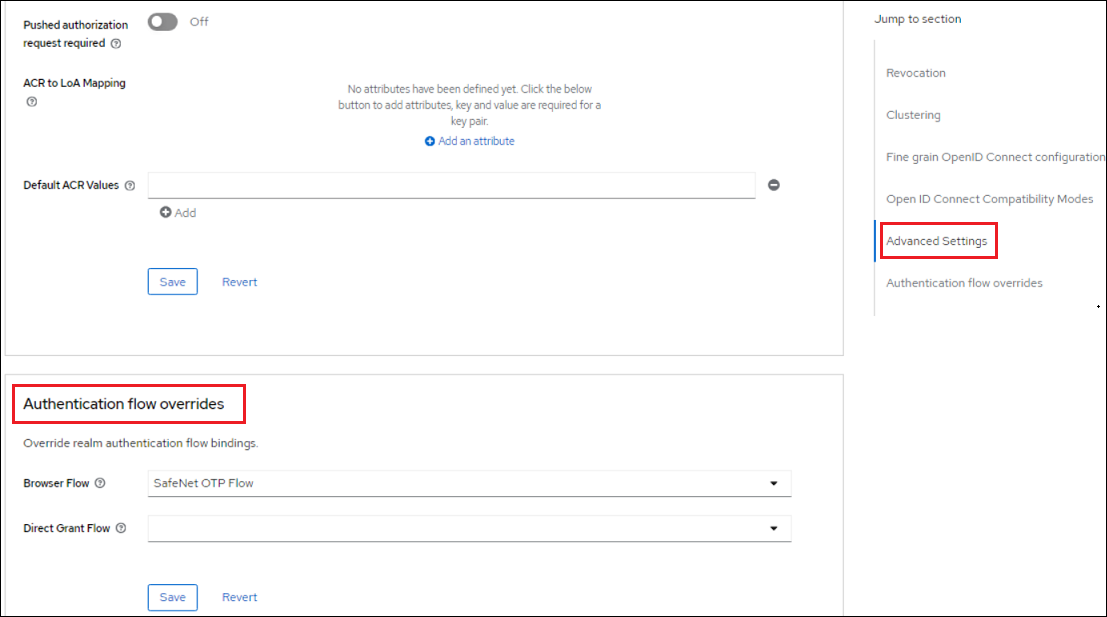Select Authentication flow overrides in sidebar
Screen dimensions: 1107x617
[964, 283]
